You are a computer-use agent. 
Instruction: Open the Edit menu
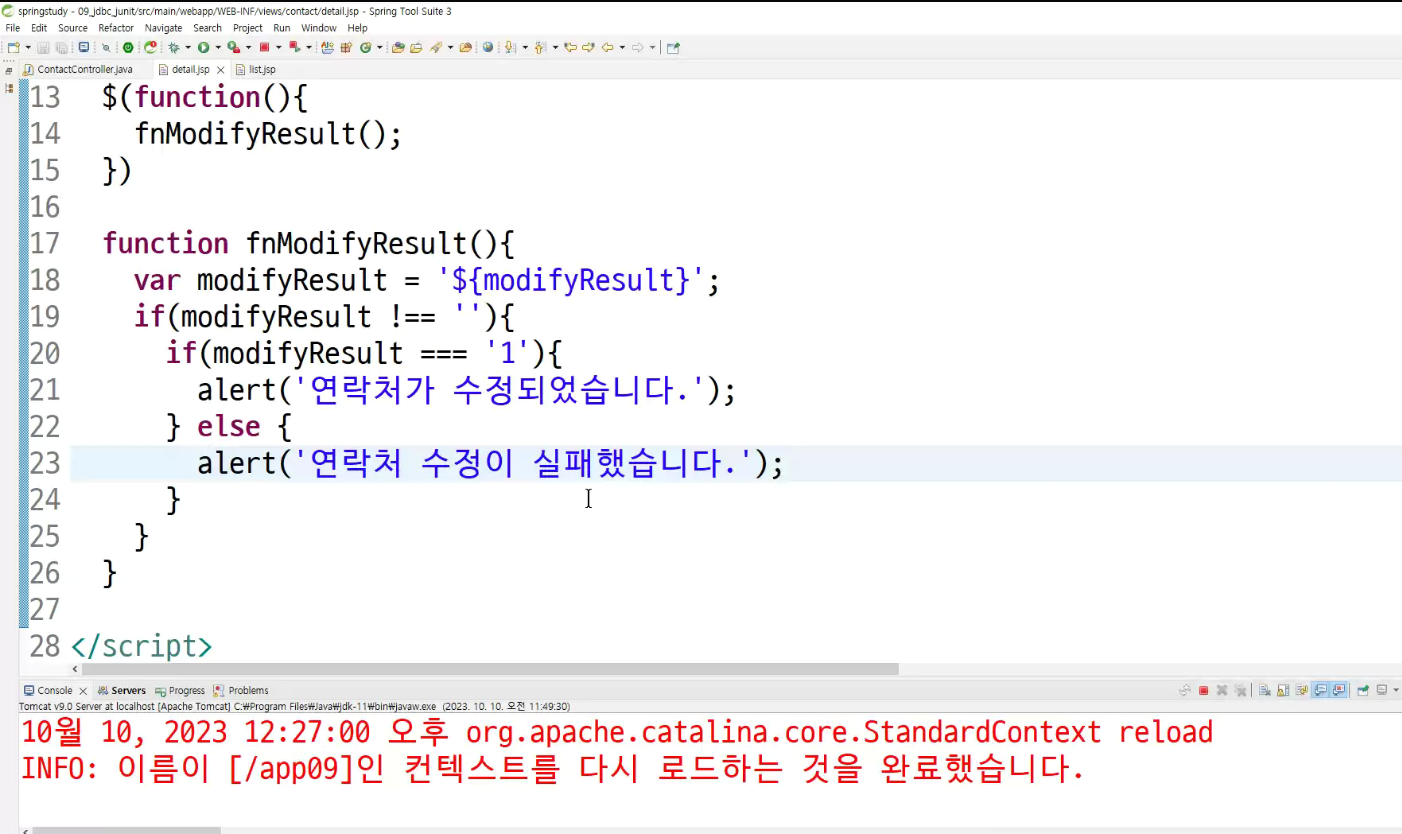(x=39, y=28)
